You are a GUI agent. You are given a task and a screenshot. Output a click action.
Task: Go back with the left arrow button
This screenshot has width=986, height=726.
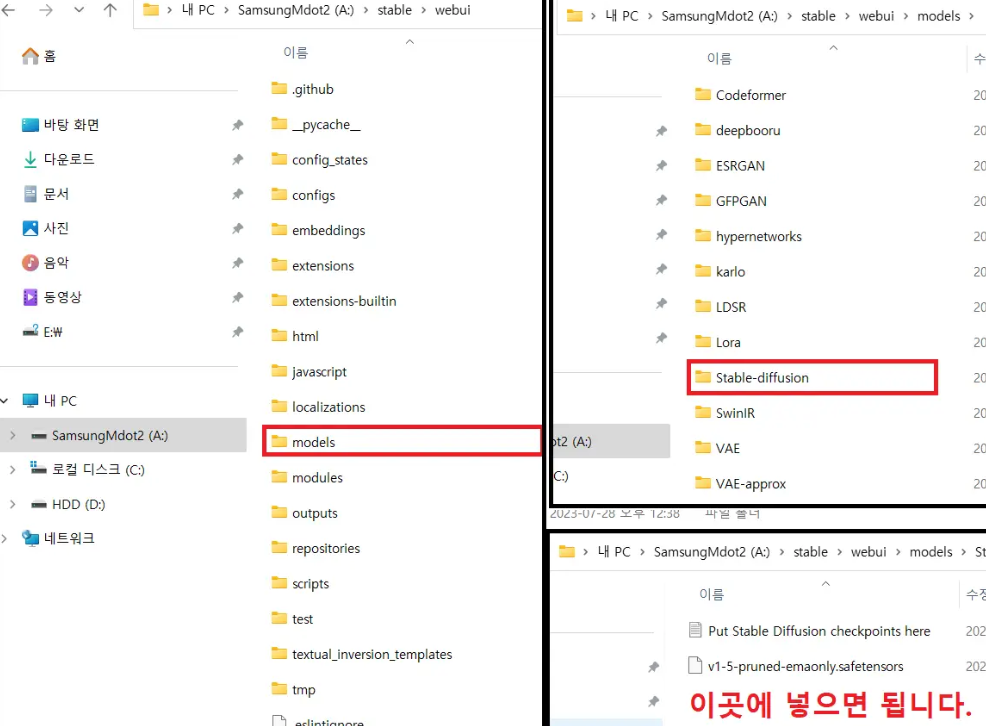[x=8, y=10]
